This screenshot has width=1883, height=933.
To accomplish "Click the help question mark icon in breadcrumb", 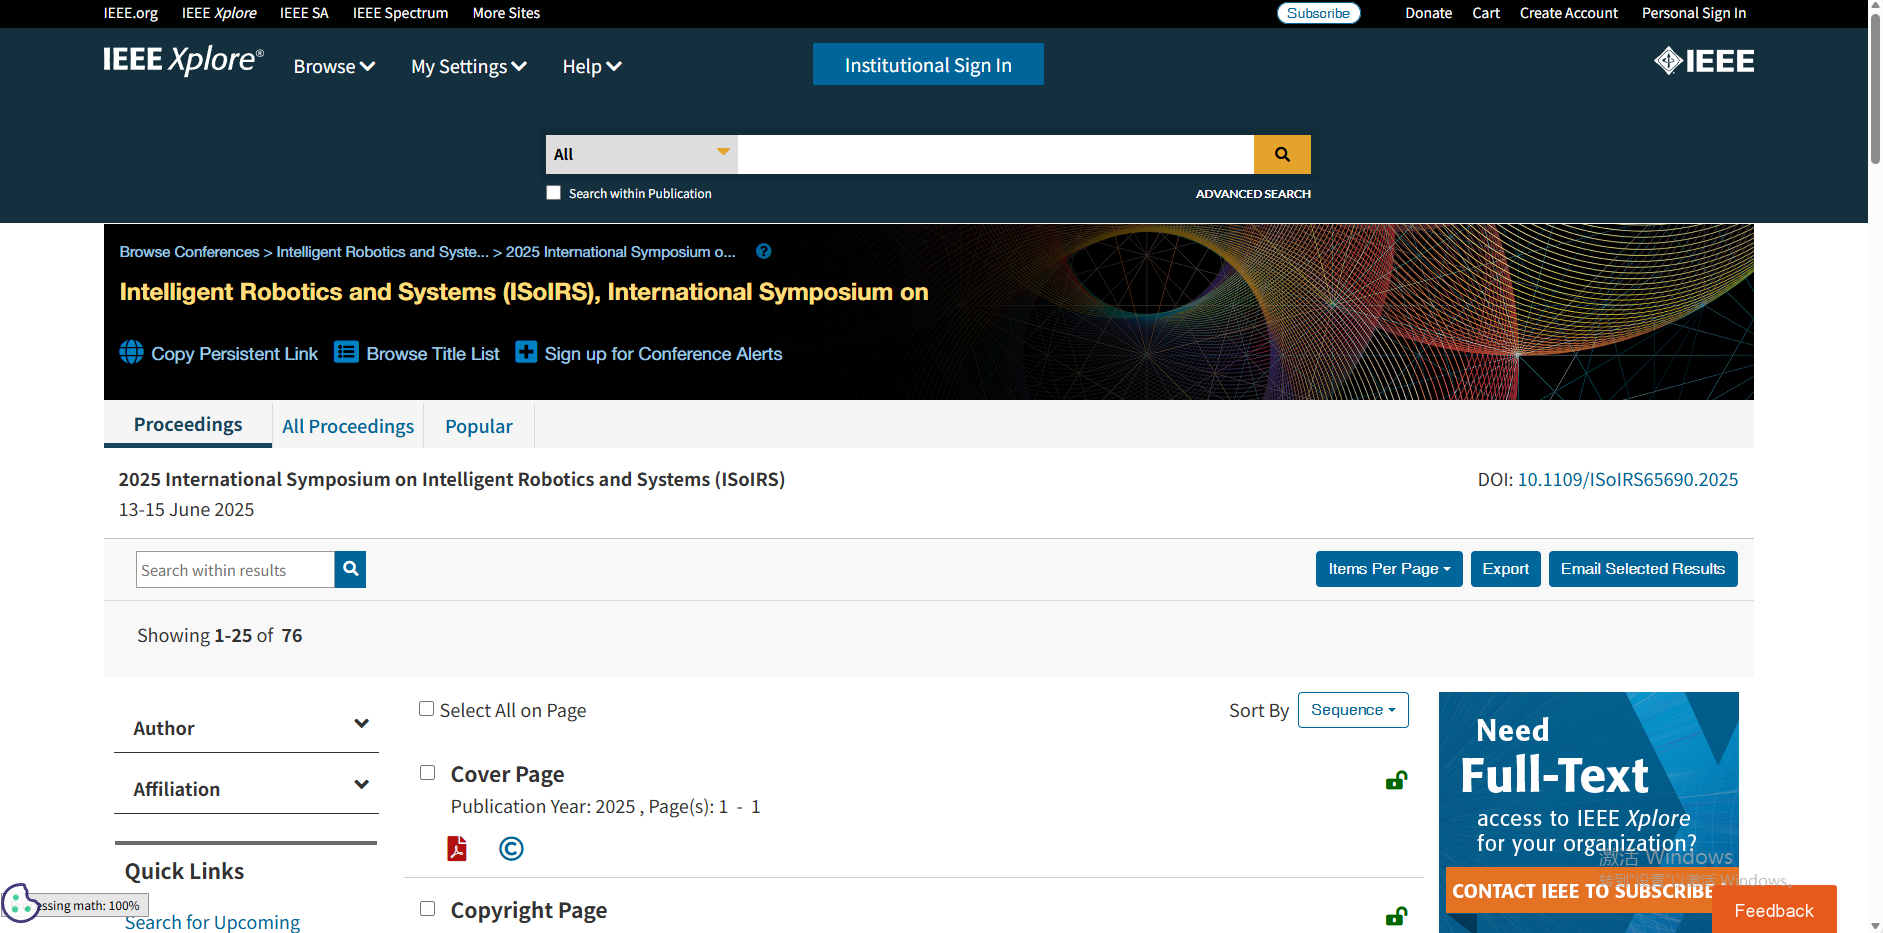I will coord(763,252).
